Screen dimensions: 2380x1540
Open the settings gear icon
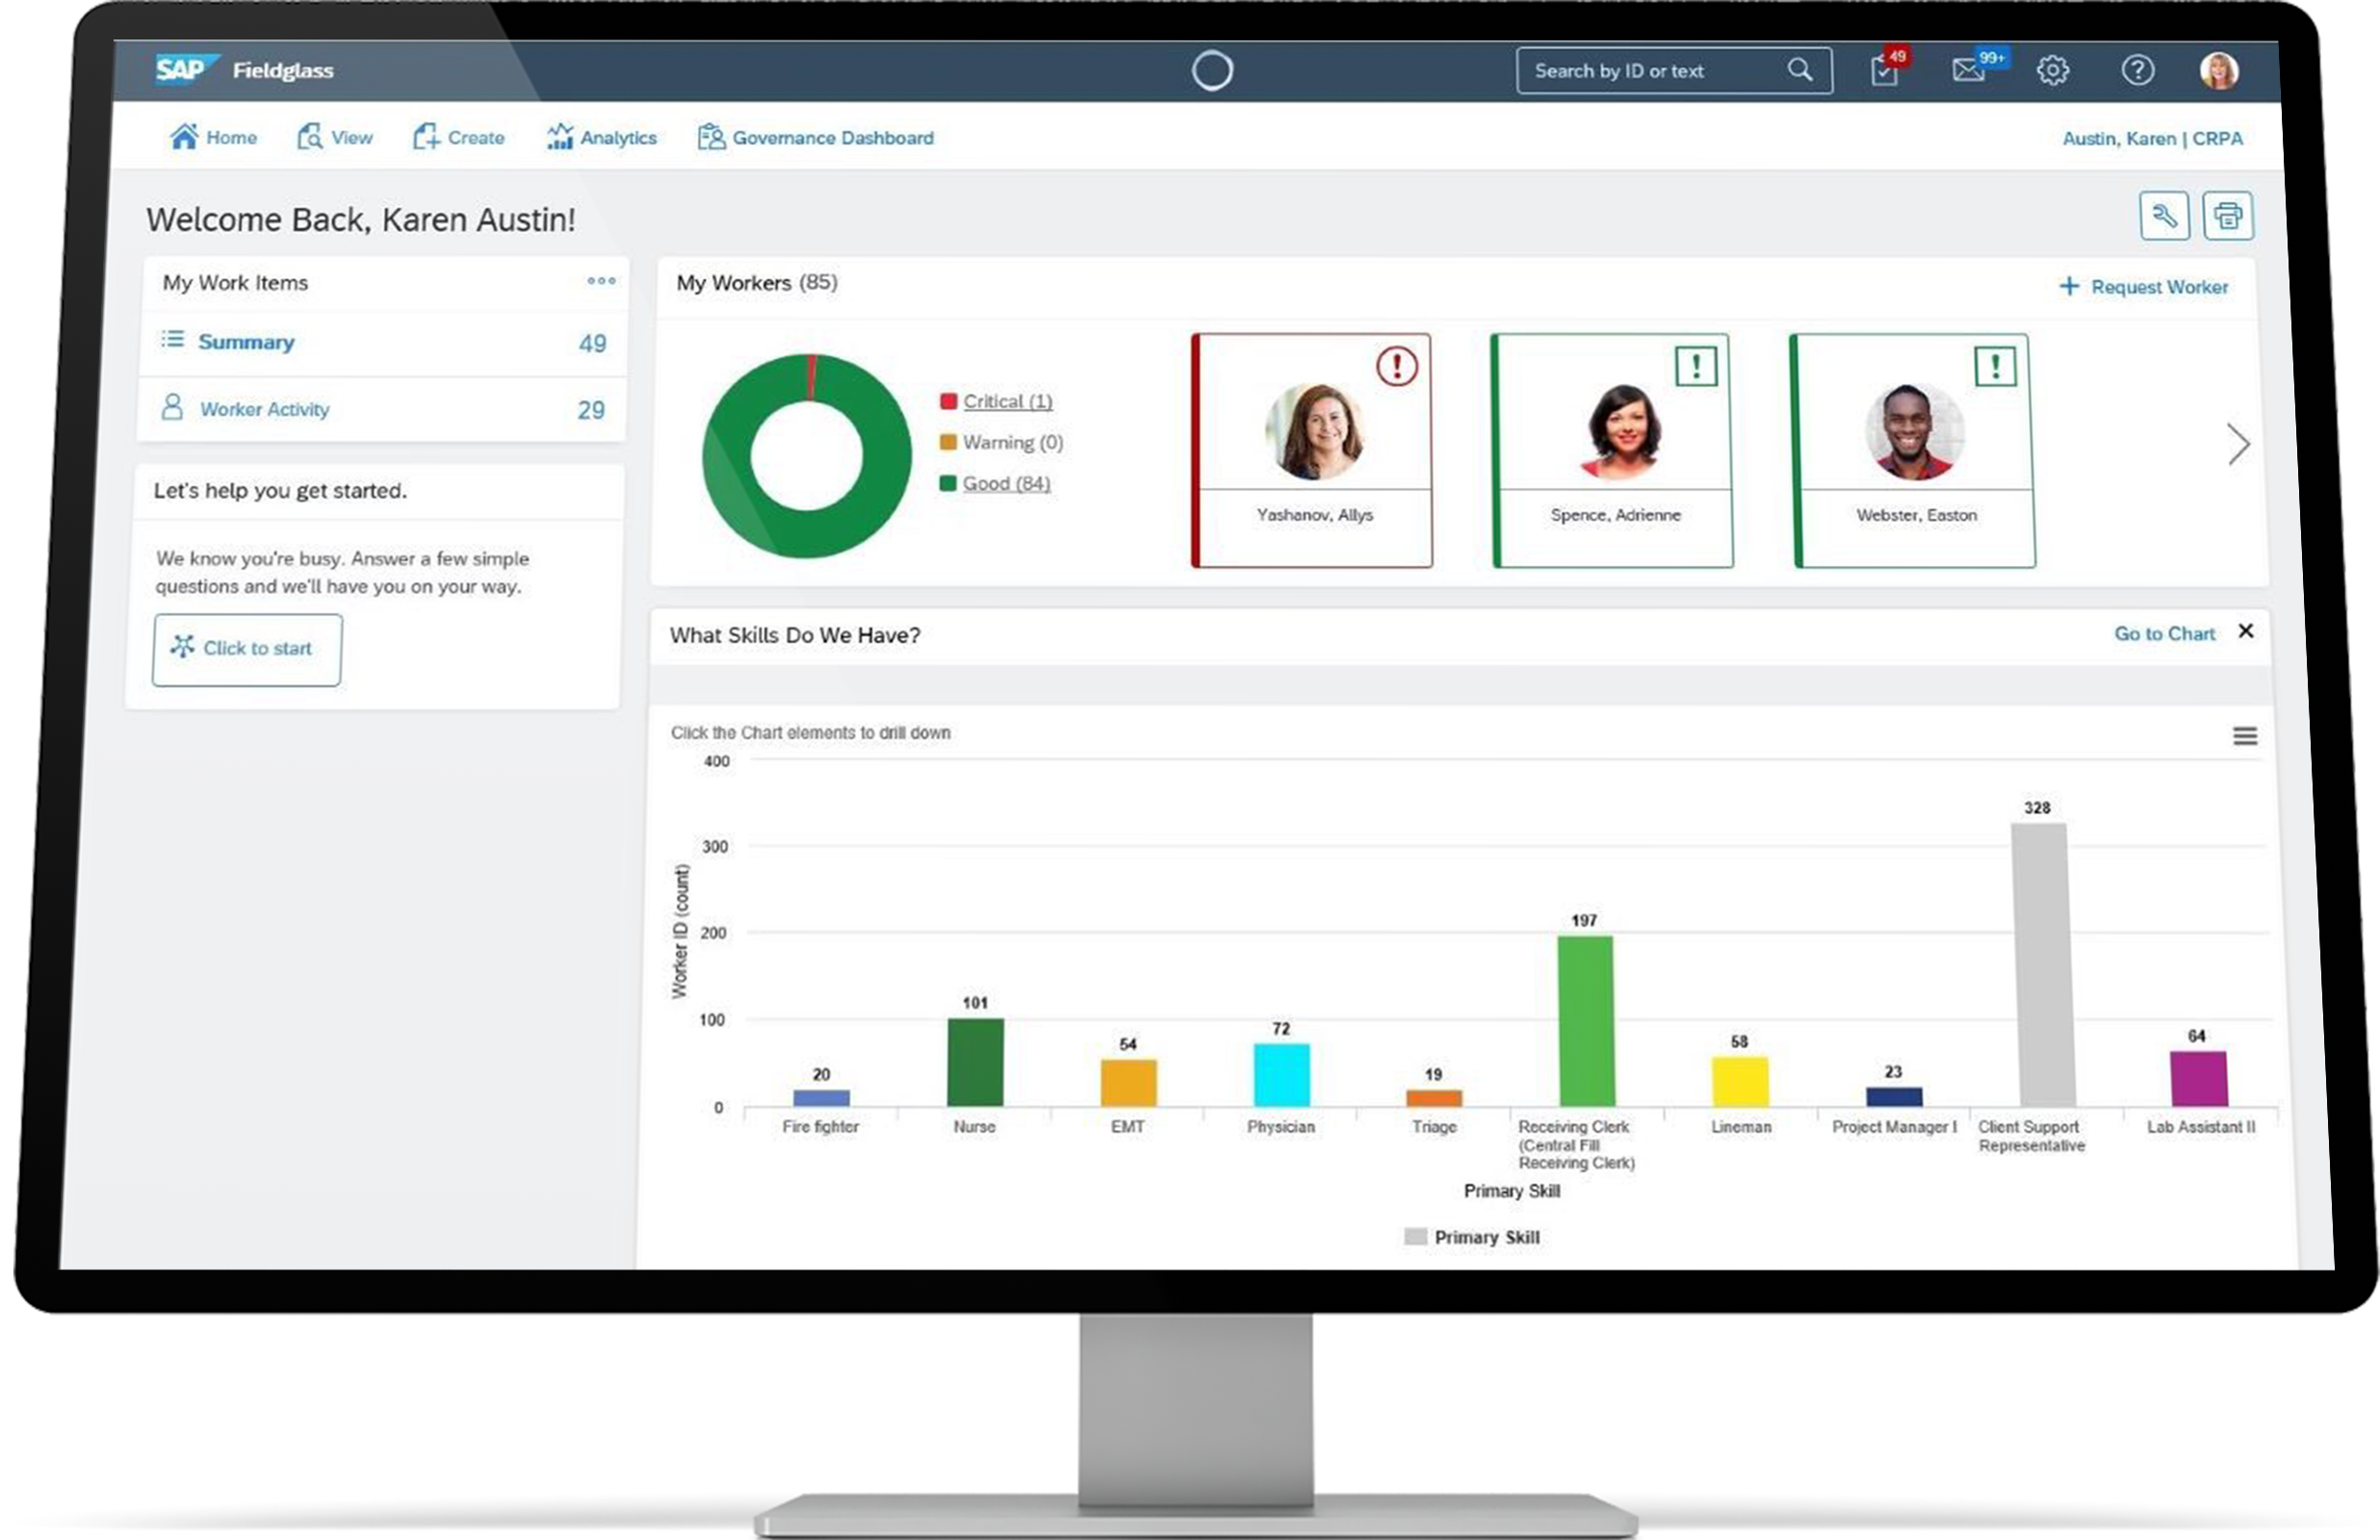tap(2052, 70)
